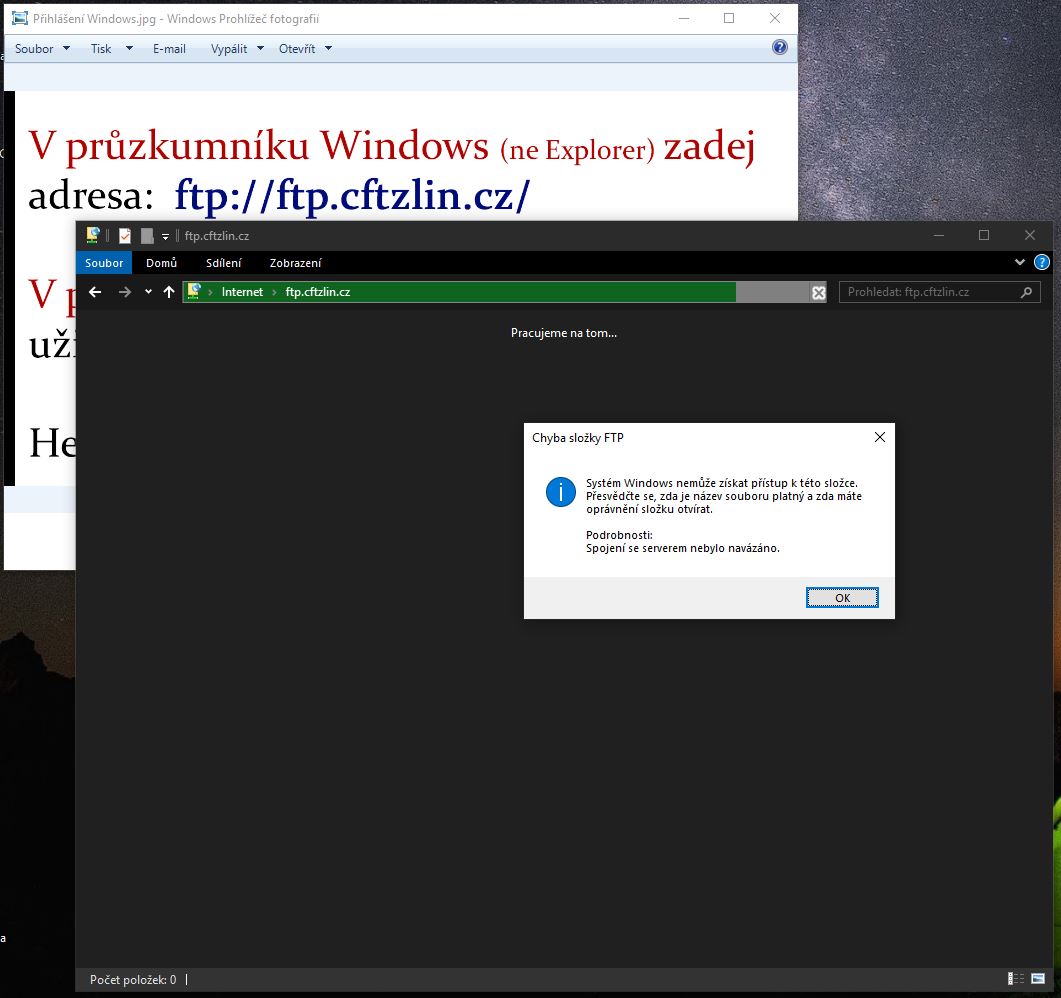This screenshot has height=998, width=1061.
Task: Switch to details view icon in status bar
Action: [x=1016, y=978]
